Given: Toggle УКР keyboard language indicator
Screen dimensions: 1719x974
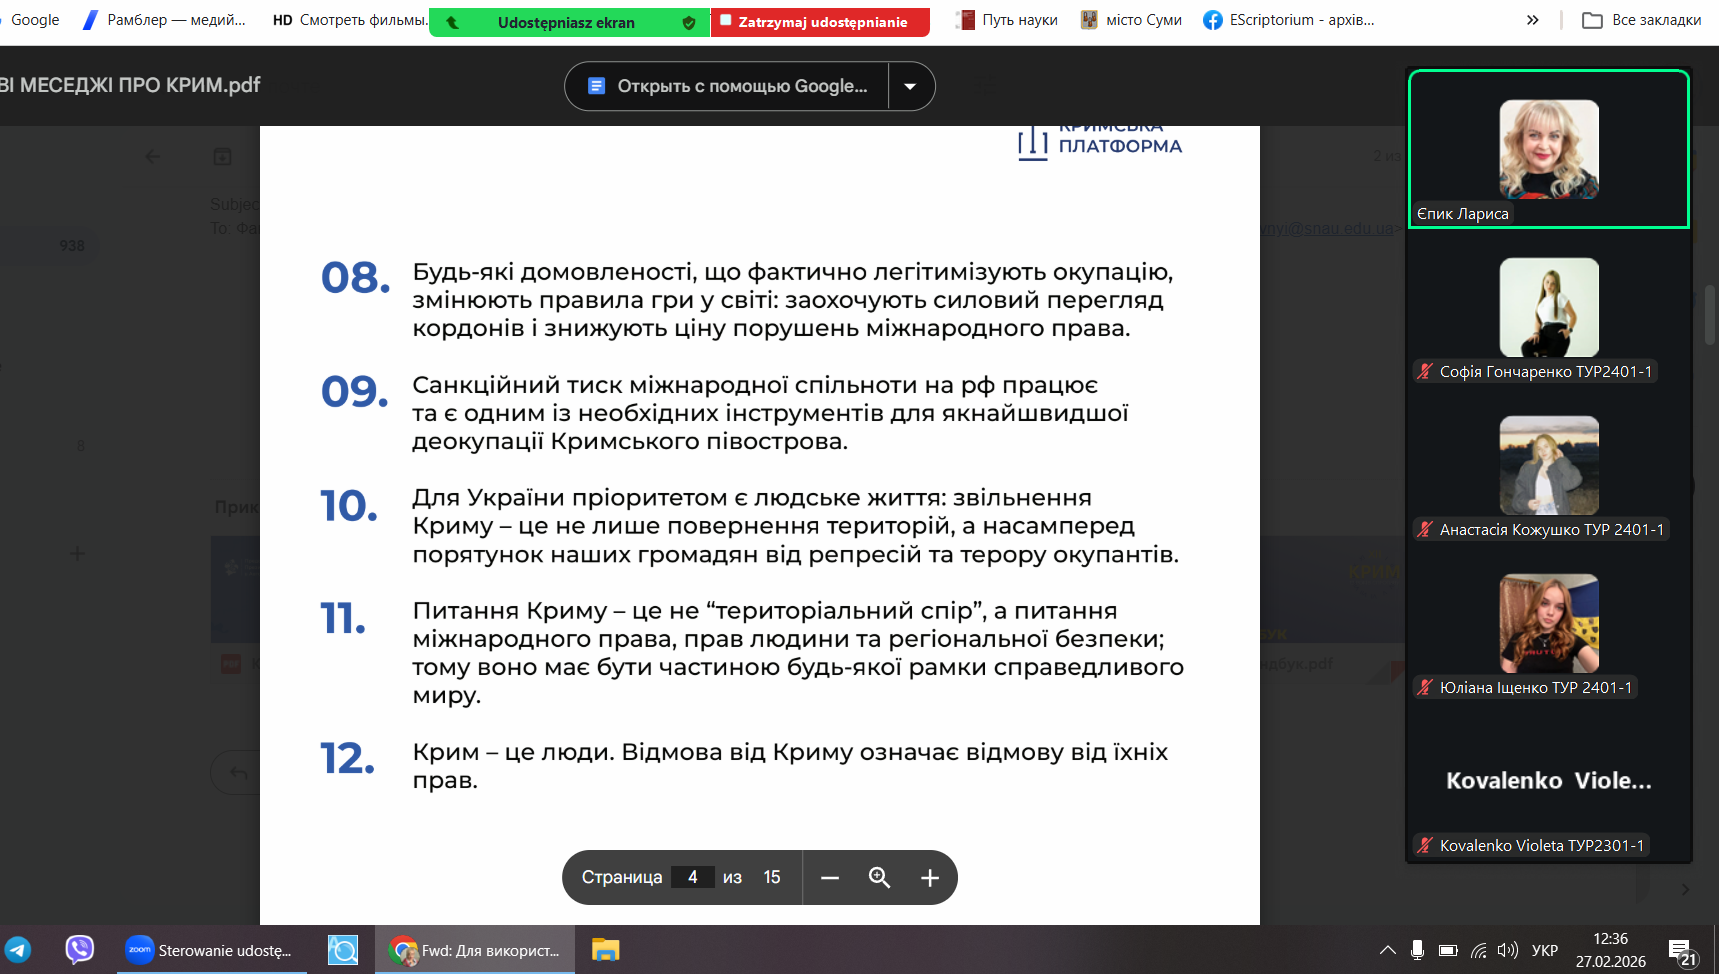Looking at the screenshot, I should coord(1544,950).
